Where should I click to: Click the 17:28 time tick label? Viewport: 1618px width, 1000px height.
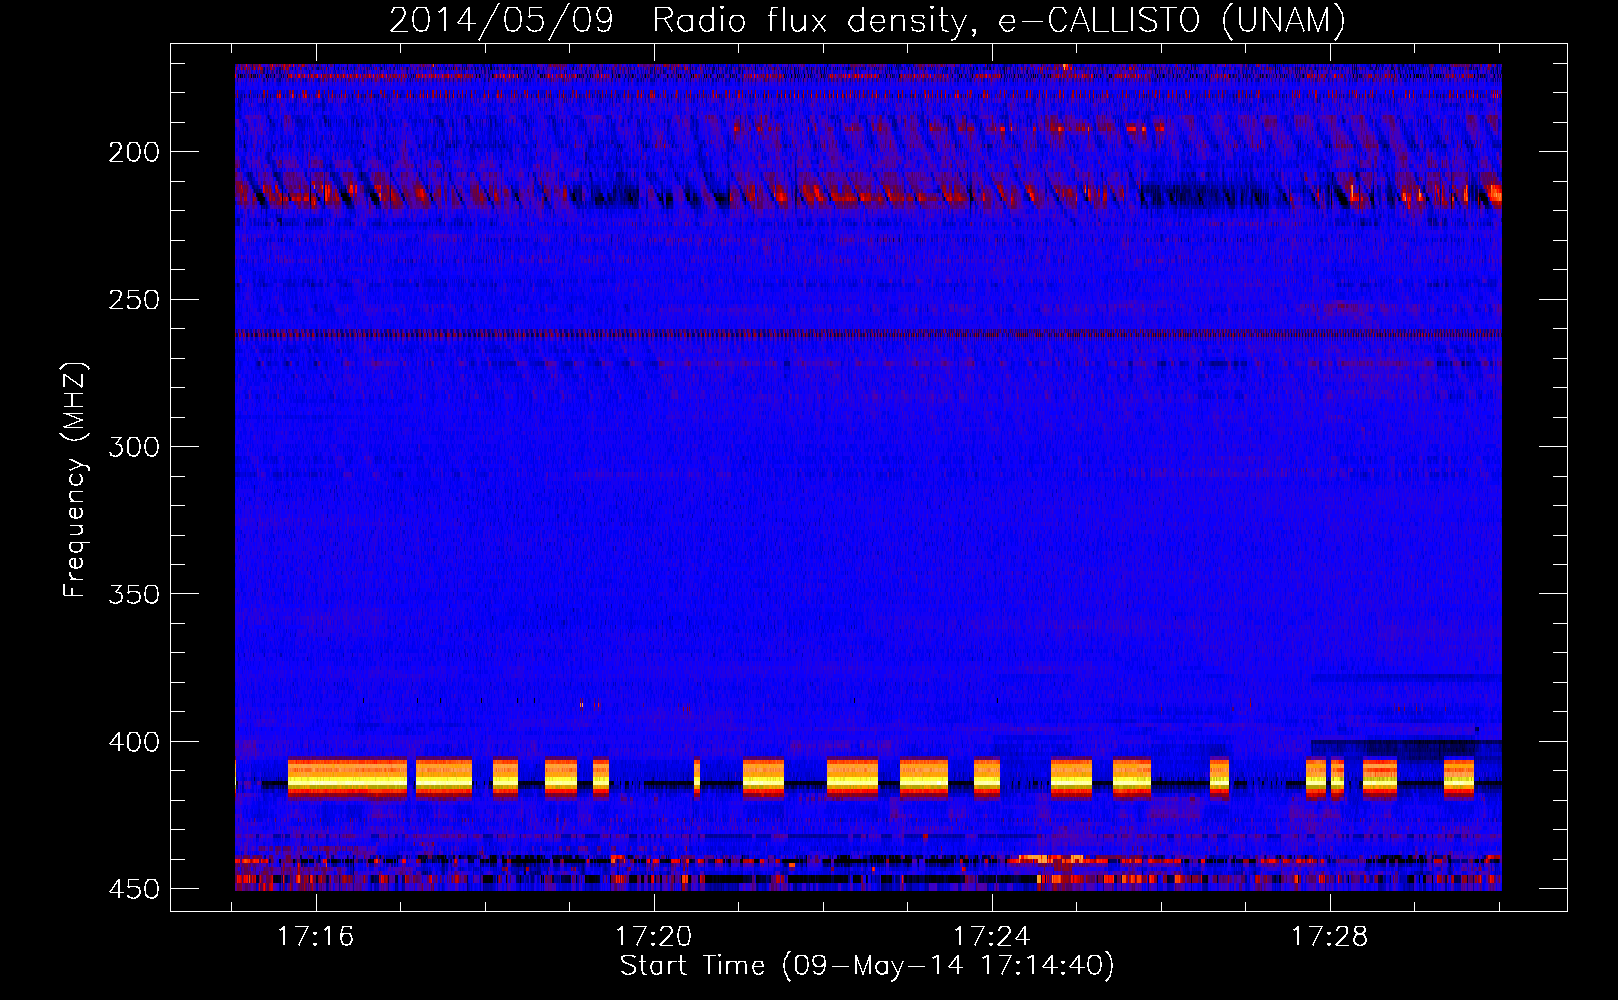coord(1330,937)
